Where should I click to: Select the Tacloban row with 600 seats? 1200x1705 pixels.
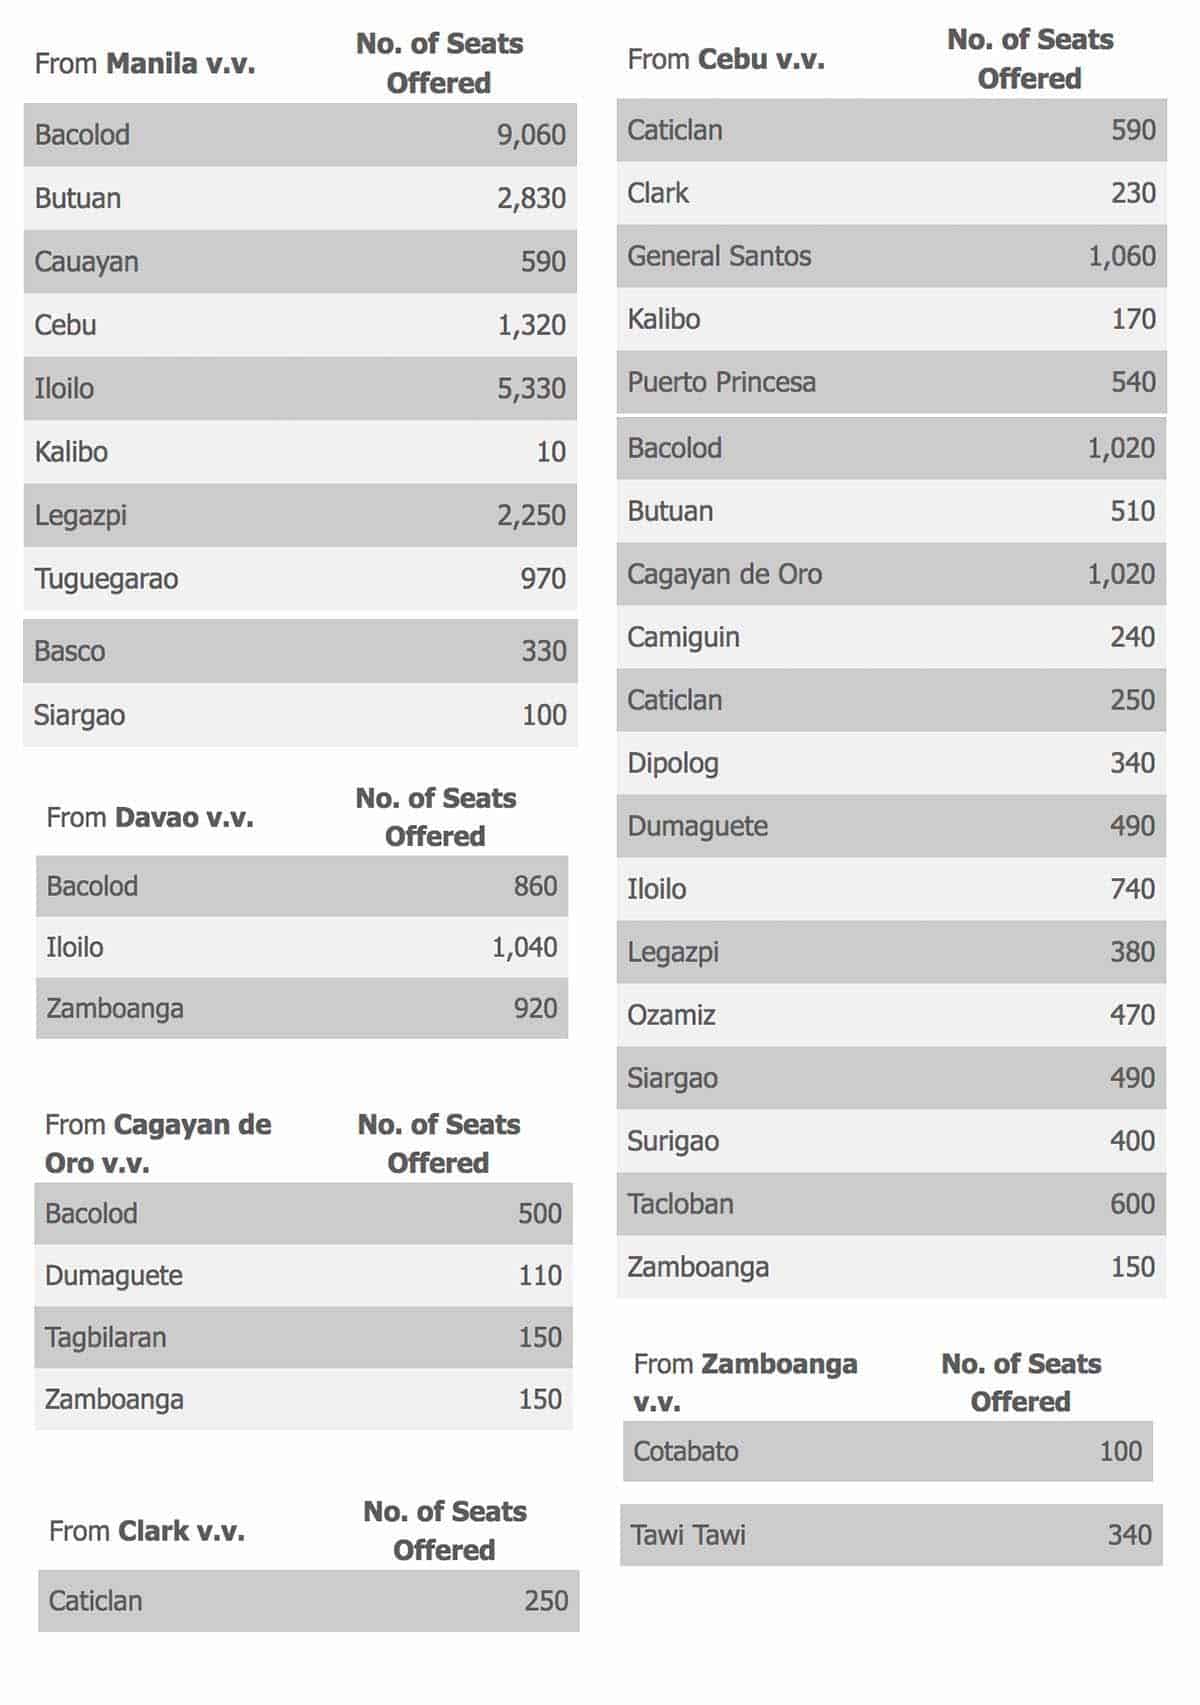pos(891,1204)
